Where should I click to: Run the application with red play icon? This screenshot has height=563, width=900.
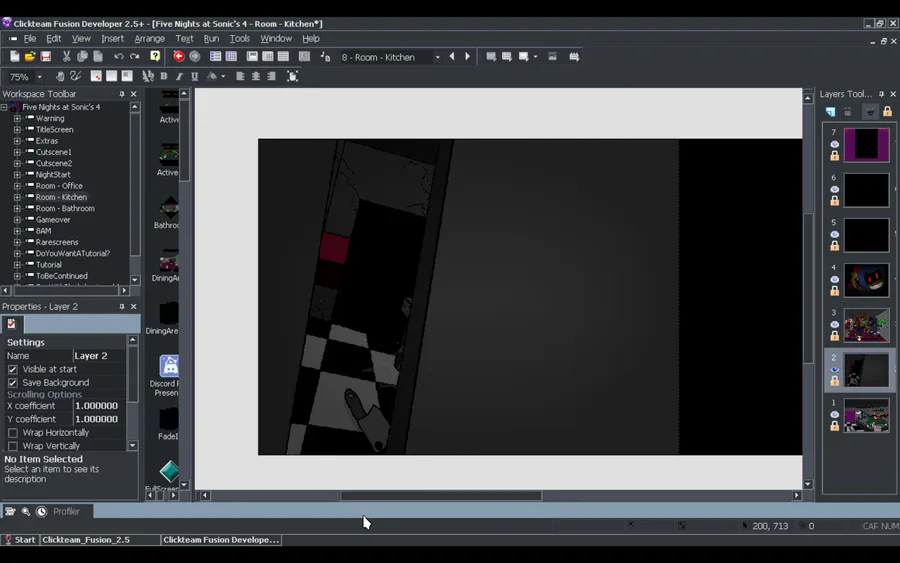(x=178, y=57)
